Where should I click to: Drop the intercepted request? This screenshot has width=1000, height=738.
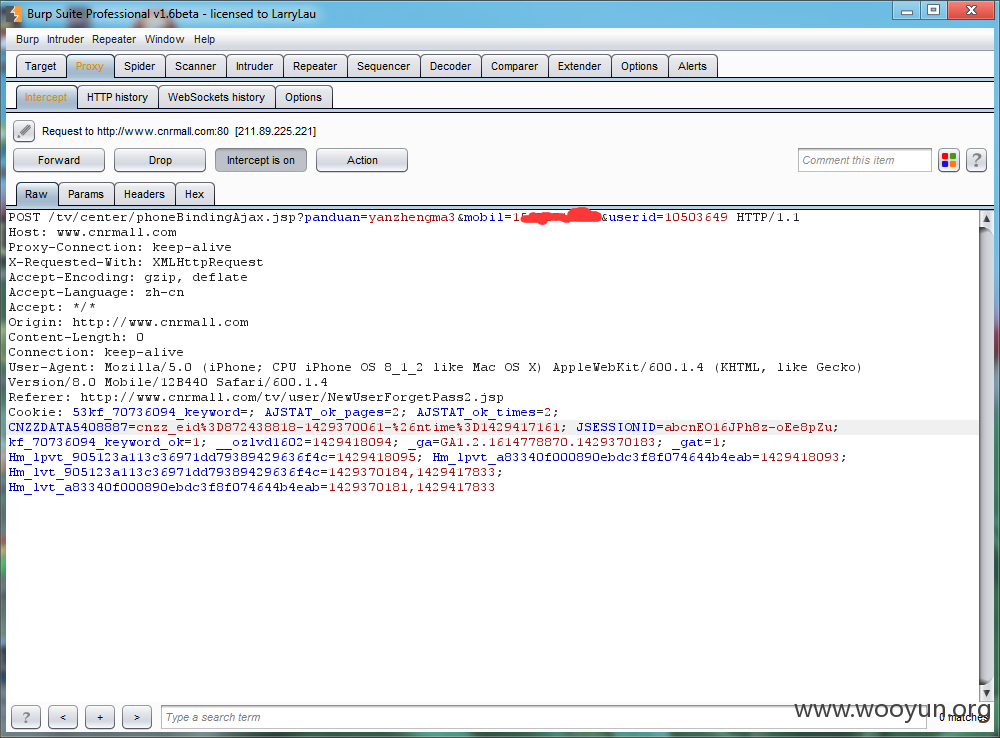pyautogui.click(x=160, y=160)
